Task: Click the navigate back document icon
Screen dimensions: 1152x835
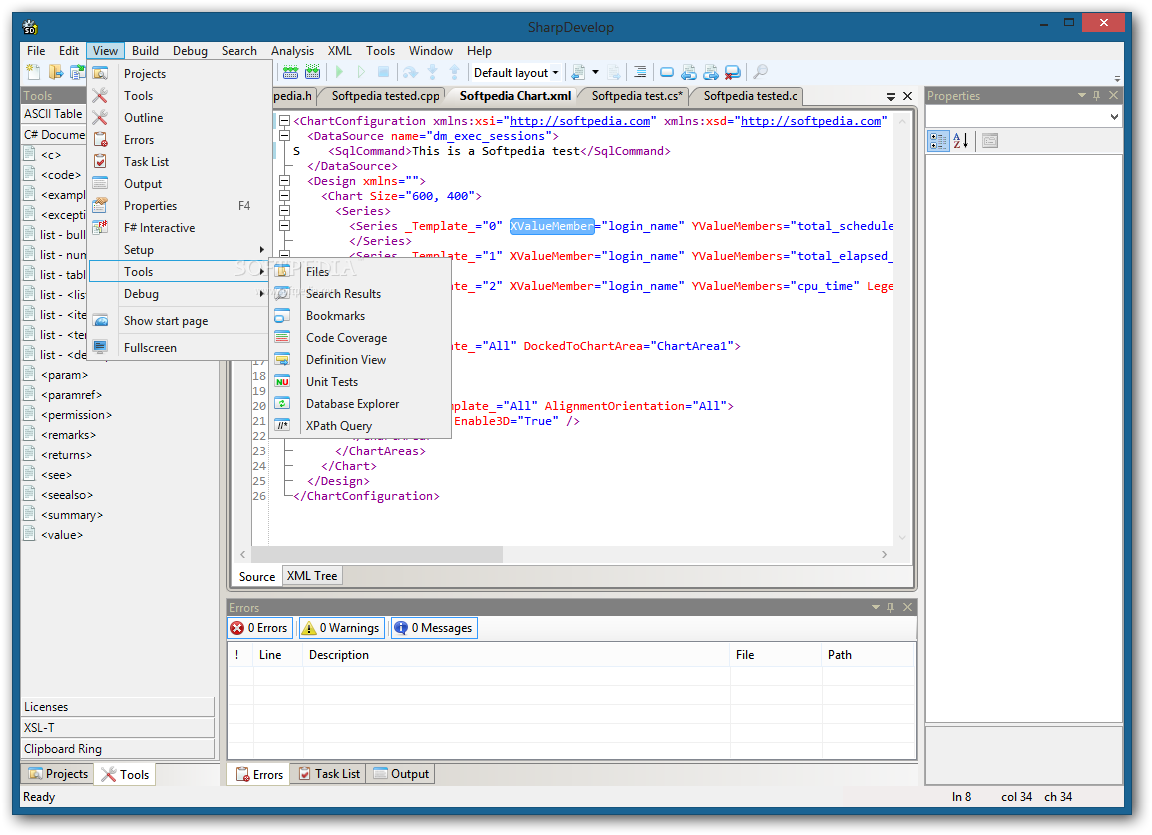Action: tap(579, 72)
